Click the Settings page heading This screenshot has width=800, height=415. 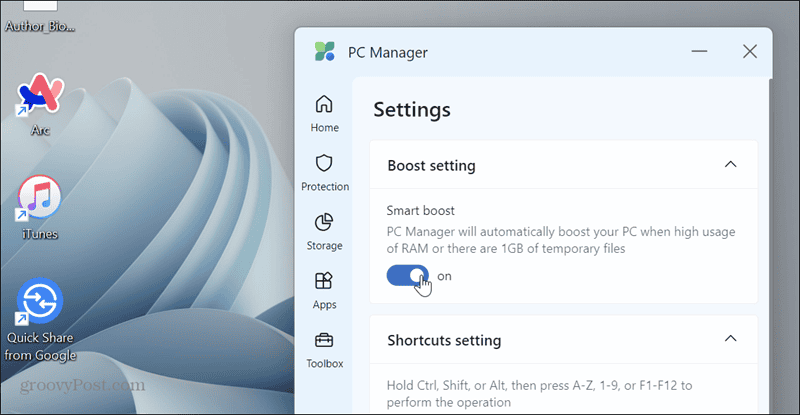[x=412, y=110]
